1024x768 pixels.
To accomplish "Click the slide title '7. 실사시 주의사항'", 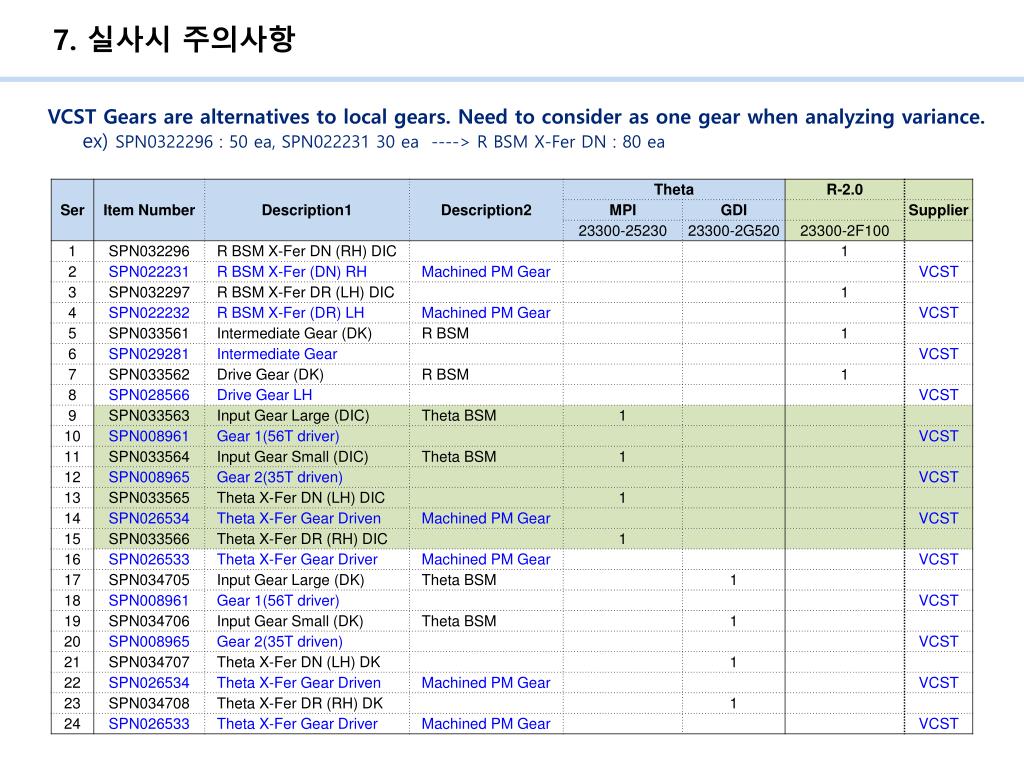I will pyautogui.click(x=174, y=39).
